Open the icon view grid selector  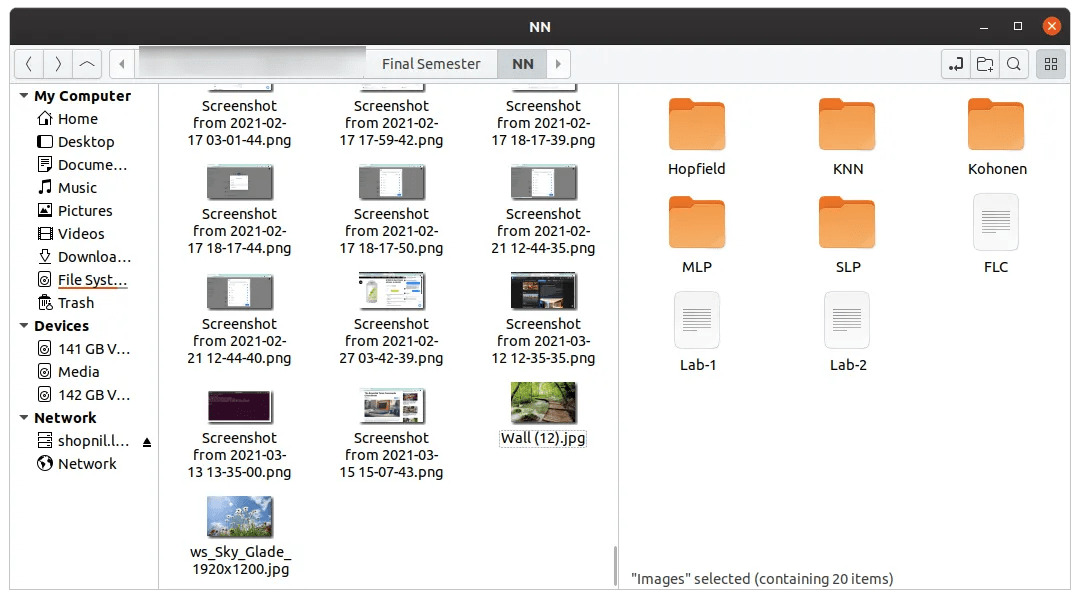pos(1050,63)
